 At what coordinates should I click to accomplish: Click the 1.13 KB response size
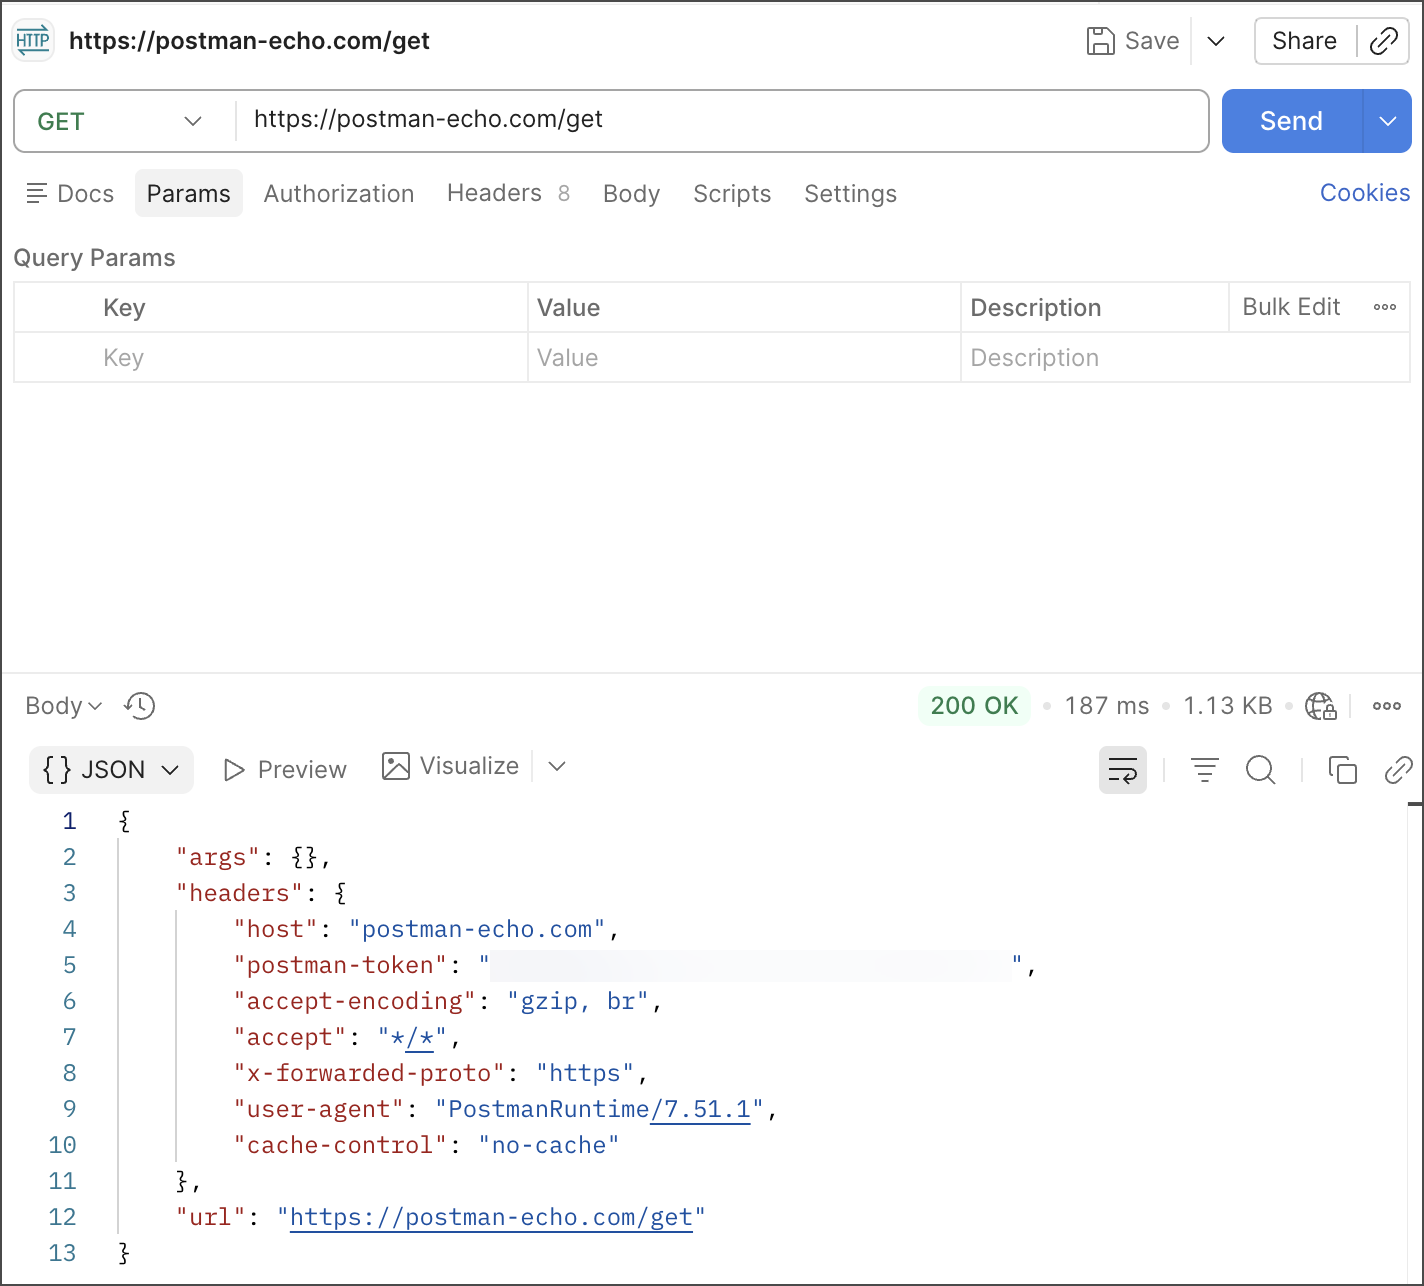pos(1228,706)
